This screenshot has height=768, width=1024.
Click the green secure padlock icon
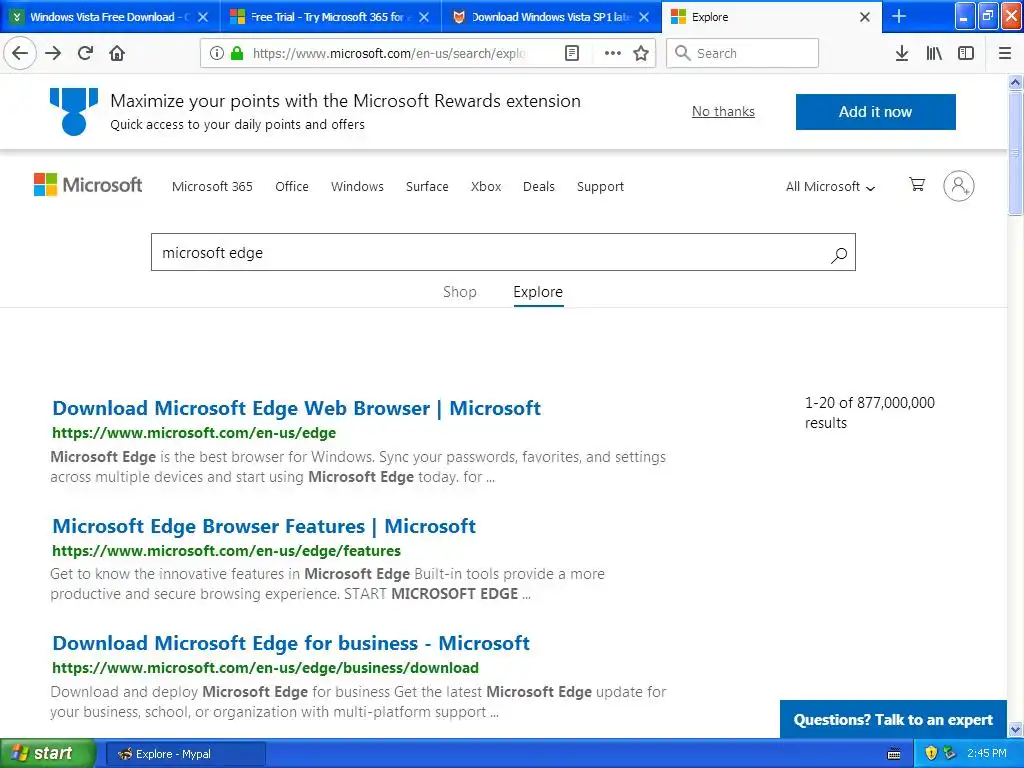pos(237,53)
